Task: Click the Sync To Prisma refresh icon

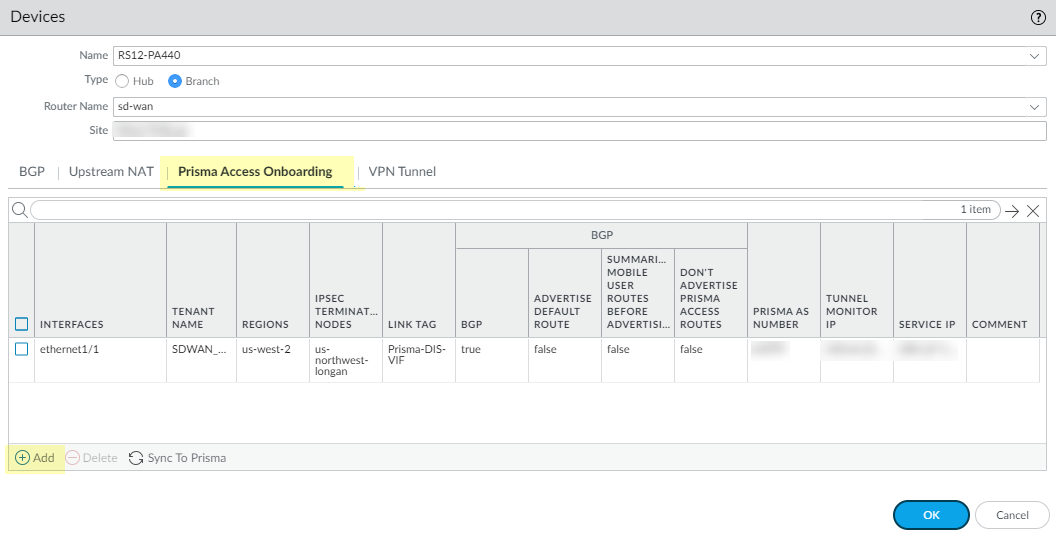Action: 136,458
